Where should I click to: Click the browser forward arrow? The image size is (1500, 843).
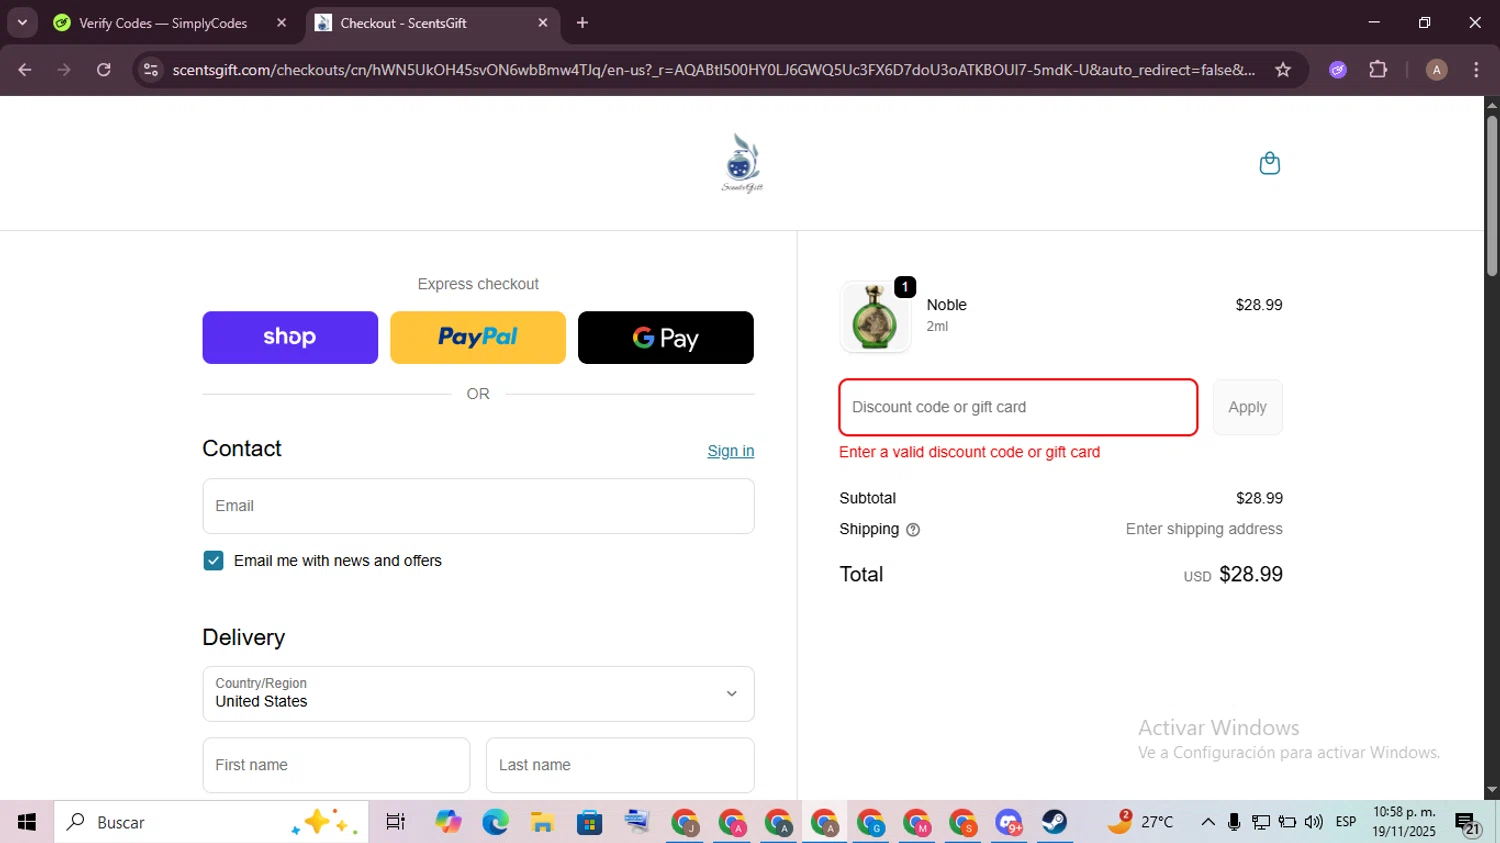[x=64, y=70]
